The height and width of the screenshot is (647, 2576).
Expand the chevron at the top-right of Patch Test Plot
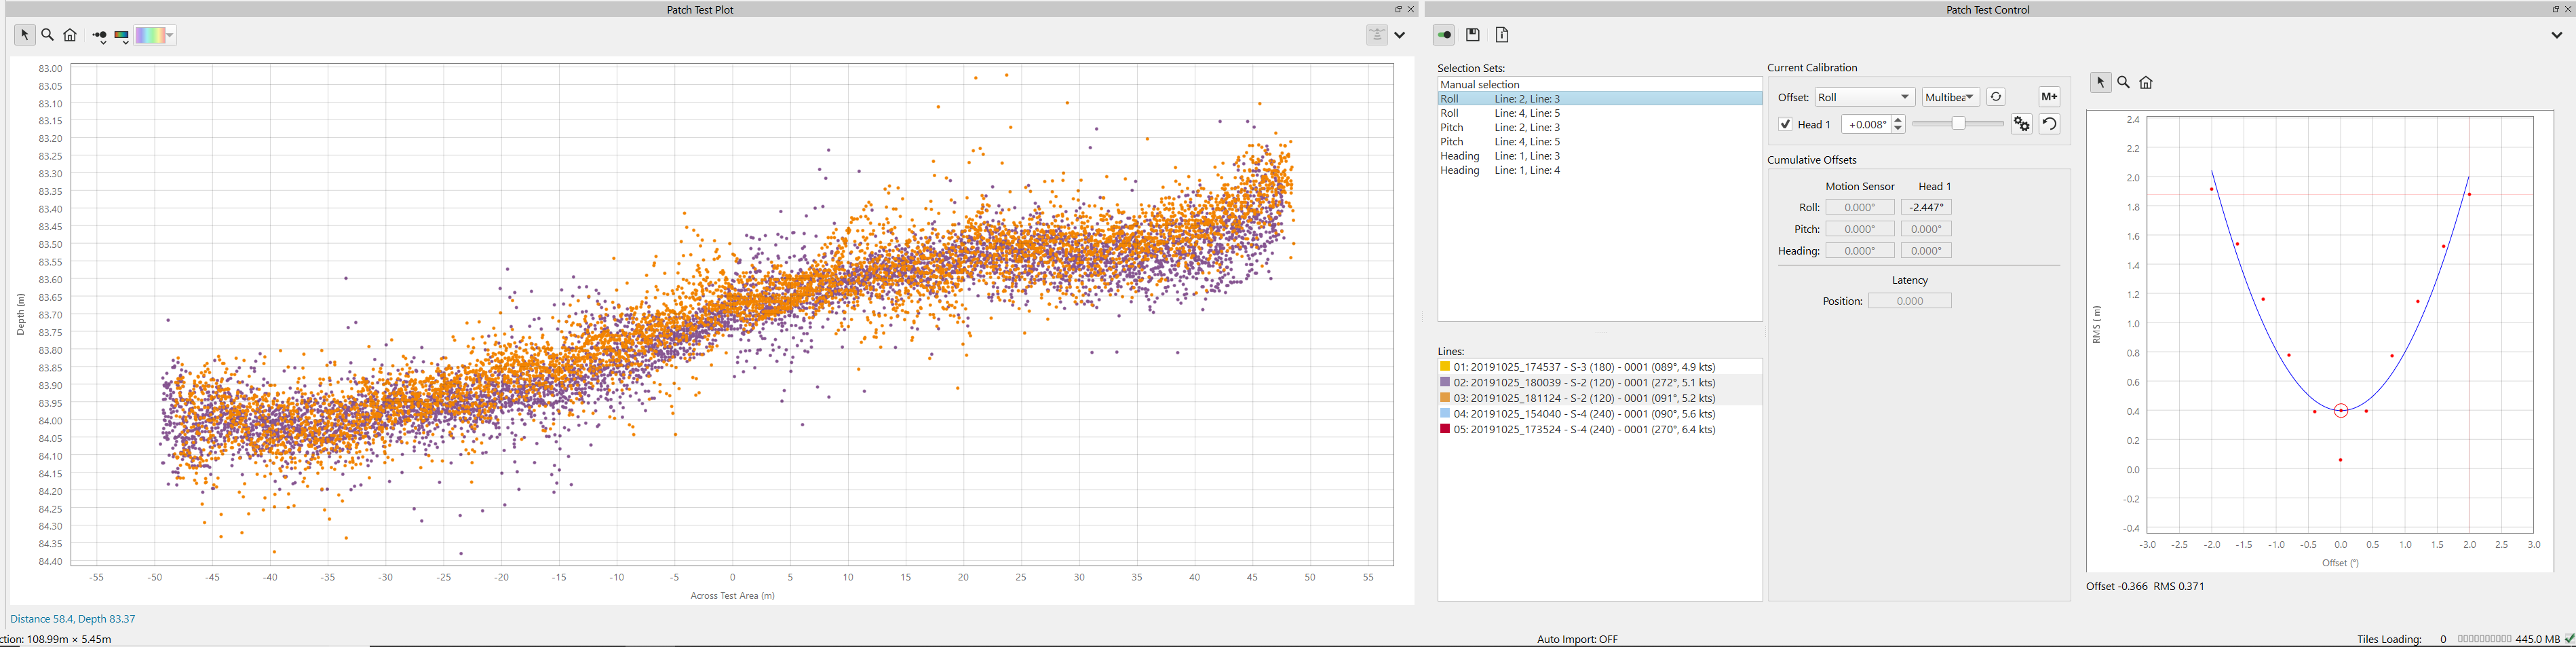(x=1399, y=34)
